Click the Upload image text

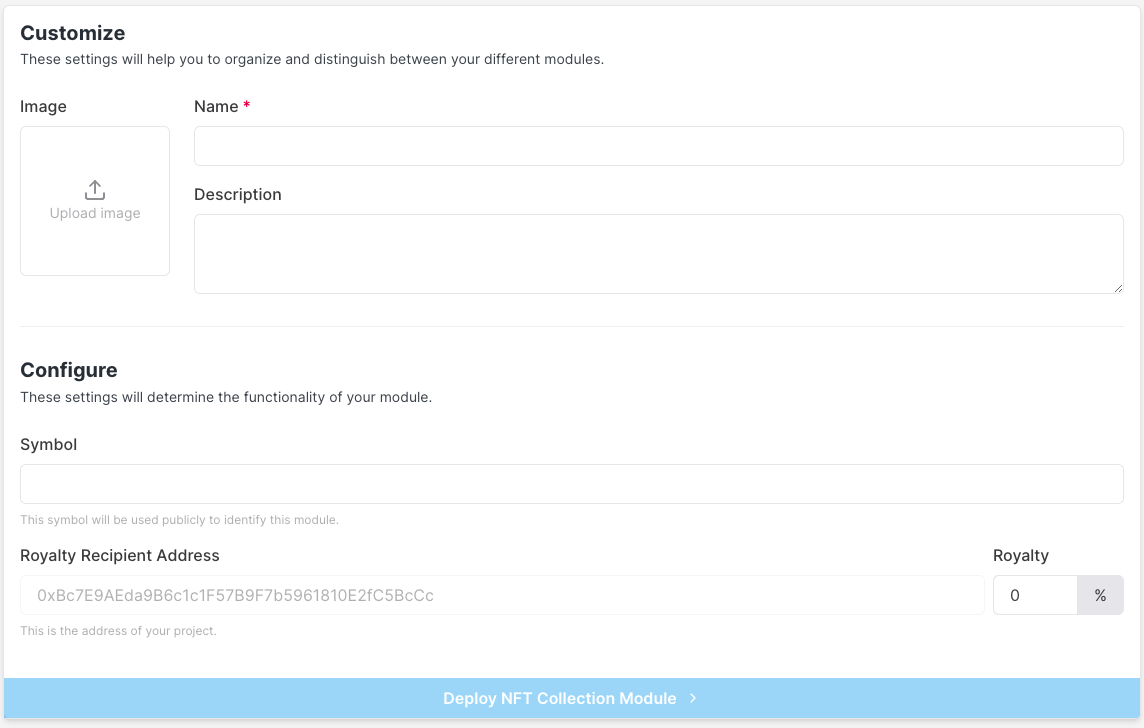95,213
